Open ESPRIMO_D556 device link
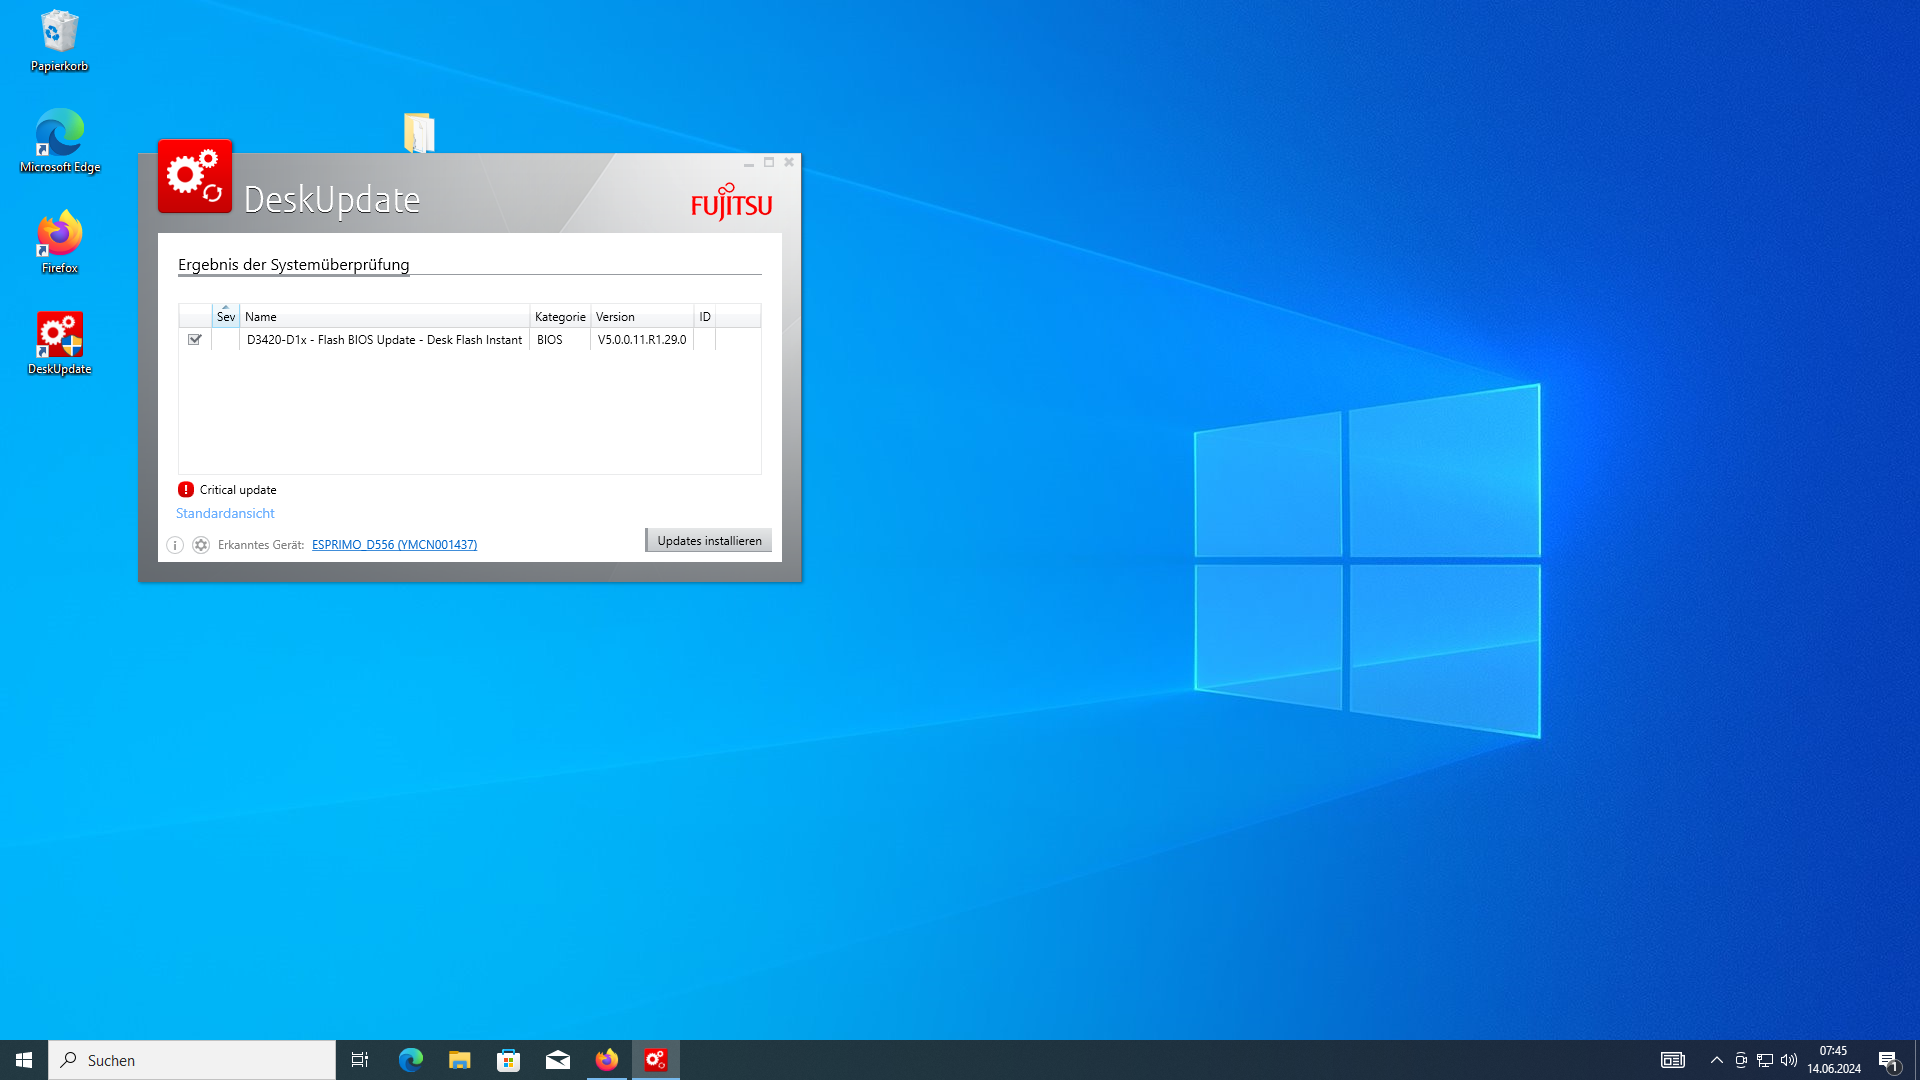 tap(394, 545)
